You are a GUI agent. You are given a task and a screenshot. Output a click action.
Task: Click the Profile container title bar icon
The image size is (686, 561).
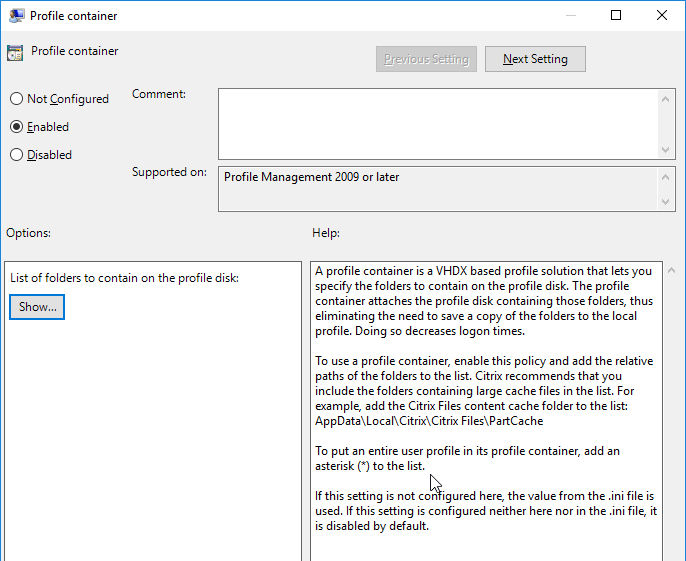pos(16,16)
